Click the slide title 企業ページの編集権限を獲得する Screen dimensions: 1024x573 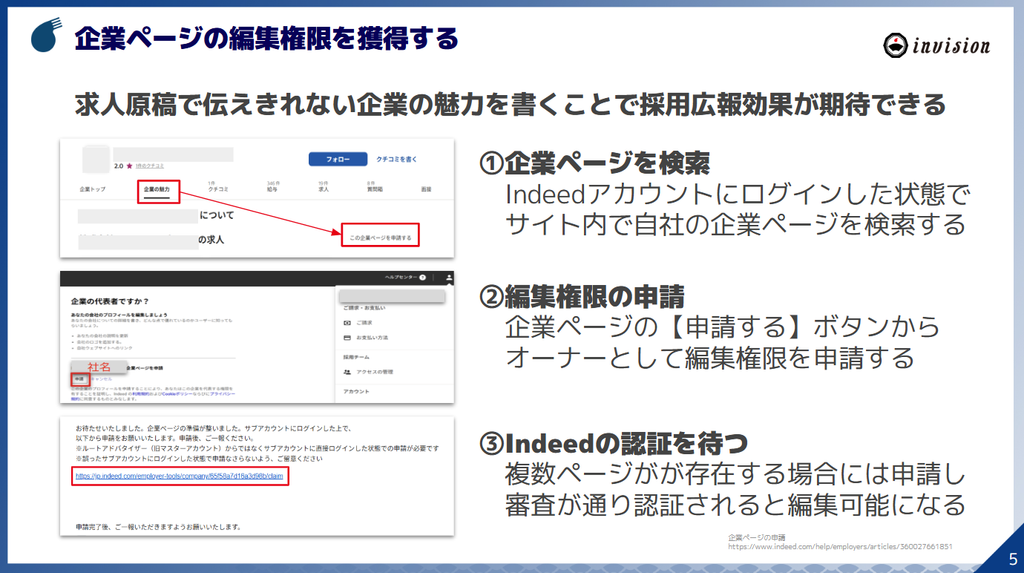266,39
